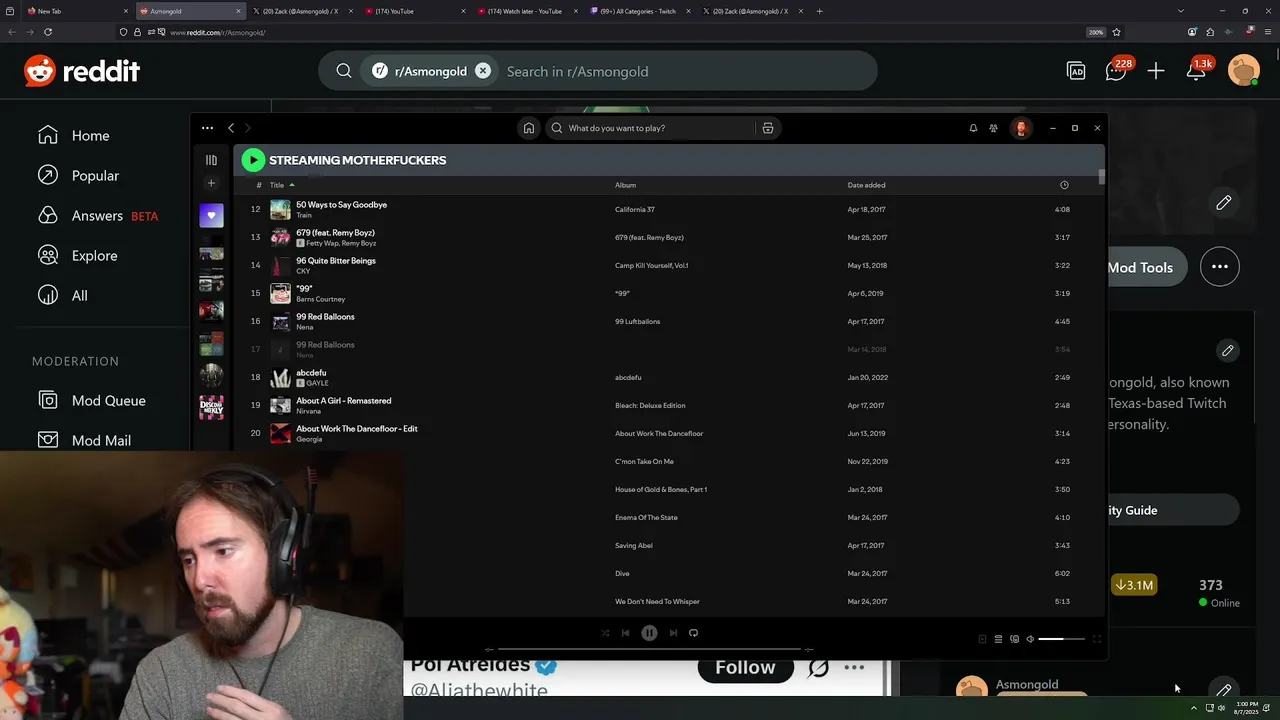Open Your Library icon in Spotify sidebar
1280x720 pixels.
211,160
